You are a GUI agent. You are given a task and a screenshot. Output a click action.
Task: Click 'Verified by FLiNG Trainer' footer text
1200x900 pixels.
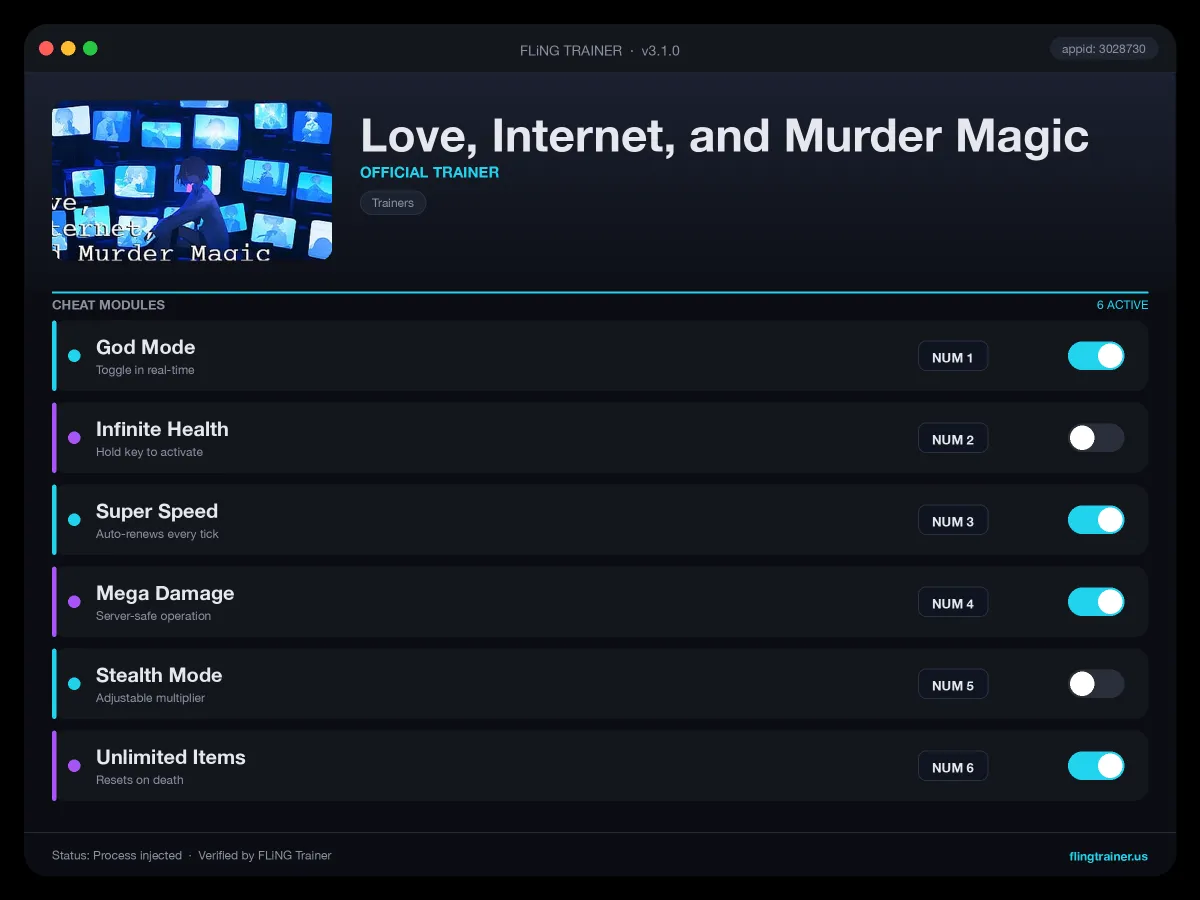click(x=265, y=856)
